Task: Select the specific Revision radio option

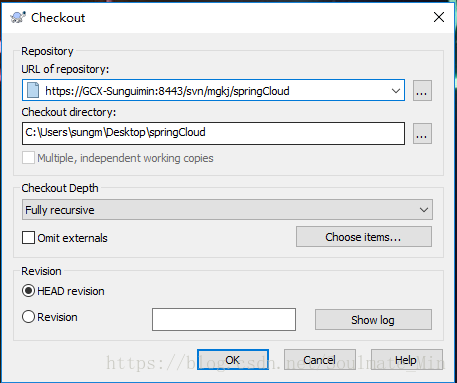Action: point(28,317)
